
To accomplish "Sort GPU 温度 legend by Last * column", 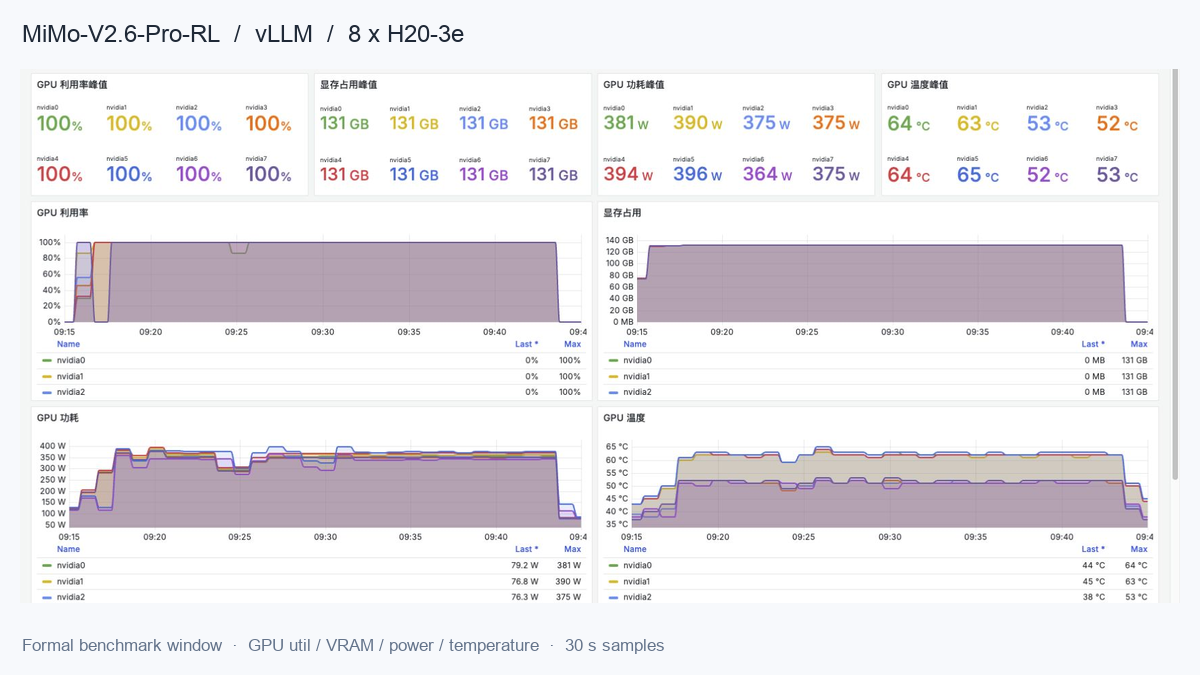I will (1094, 549).
